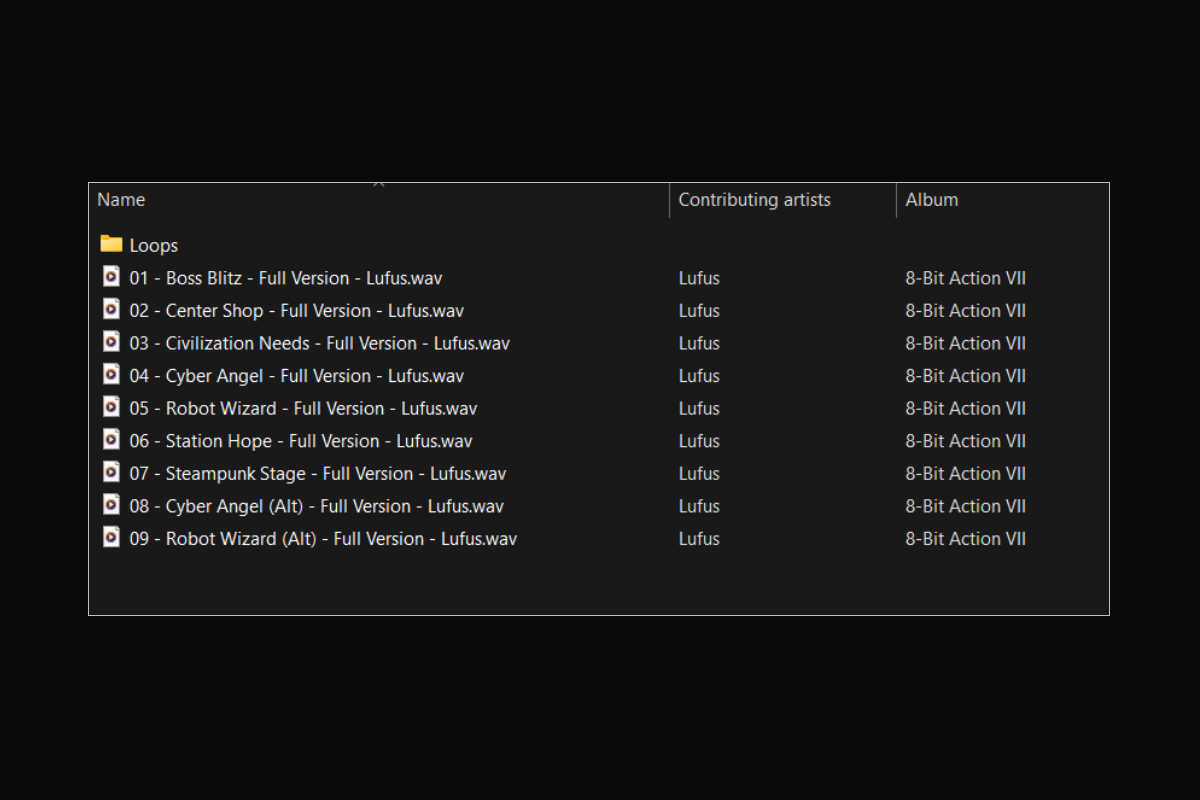
Task: Select the Loops folder name
Action: (x=154, y=246)
